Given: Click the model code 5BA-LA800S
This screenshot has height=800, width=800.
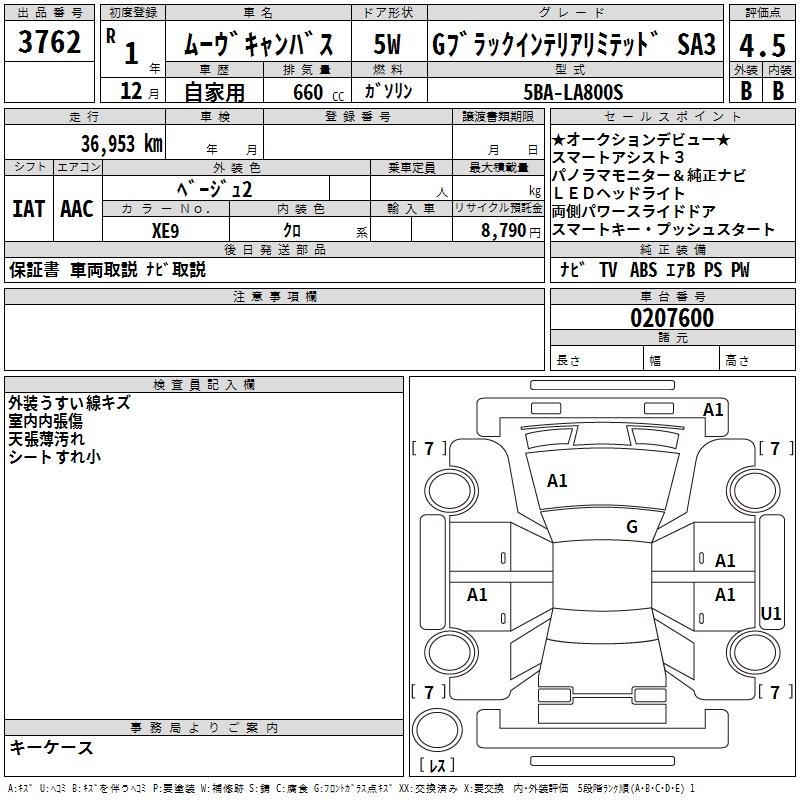Looking at the screenshot, I should click(x=573, y=92).
